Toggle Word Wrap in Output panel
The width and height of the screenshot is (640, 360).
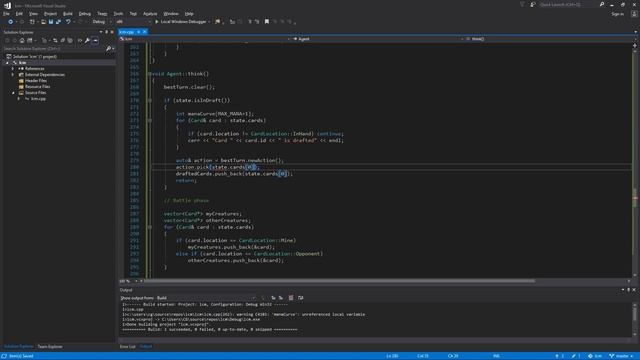pos(301,298)
